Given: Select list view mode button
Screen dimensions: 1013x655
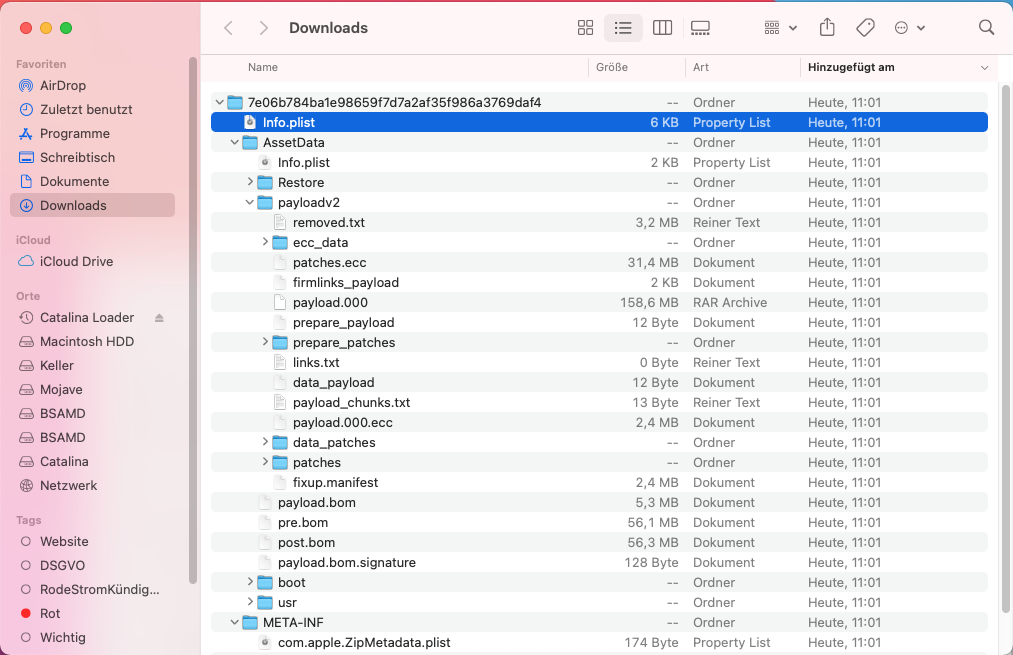Looking at the screenshot, I should 623,28.
